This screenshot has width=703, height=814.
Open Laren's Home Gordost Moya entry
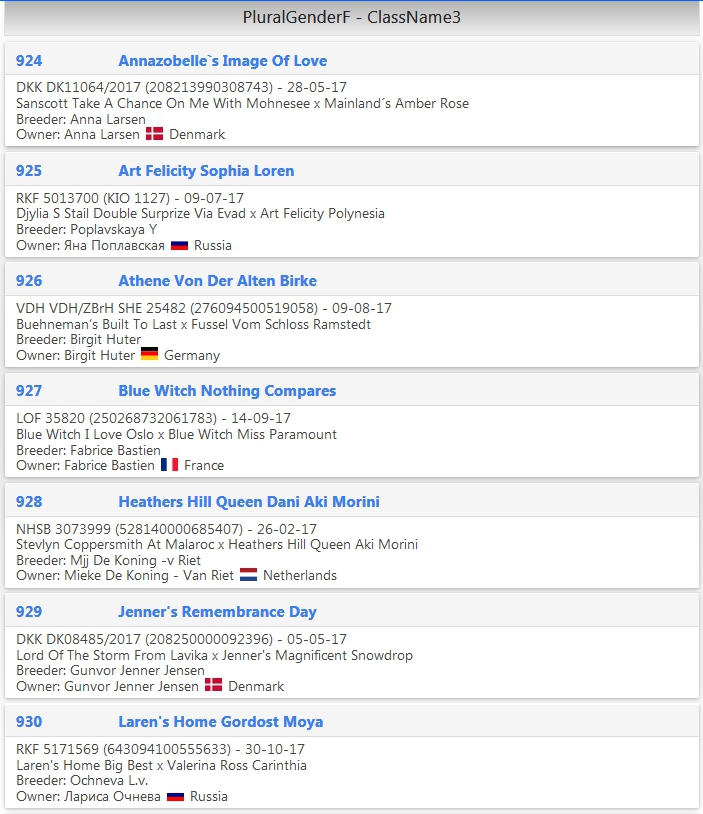pyautogui.click(x=221, y=722)
